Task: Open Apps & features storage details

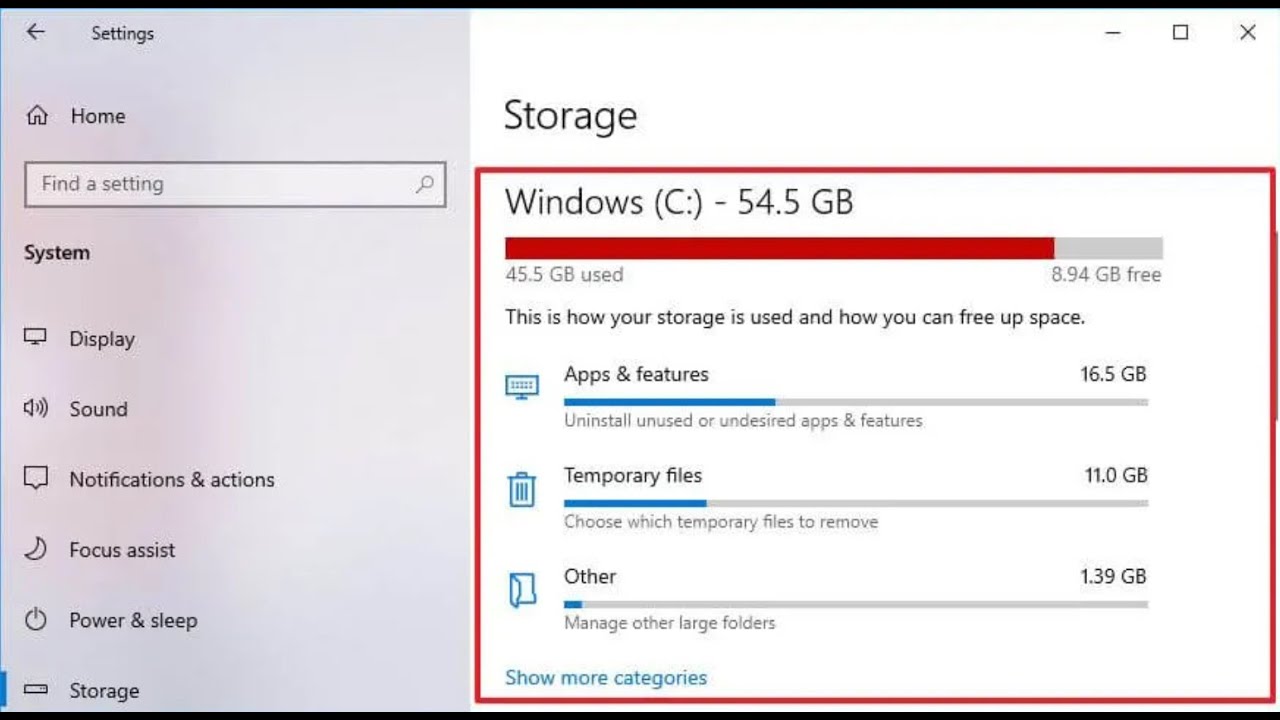Action: 636,374
